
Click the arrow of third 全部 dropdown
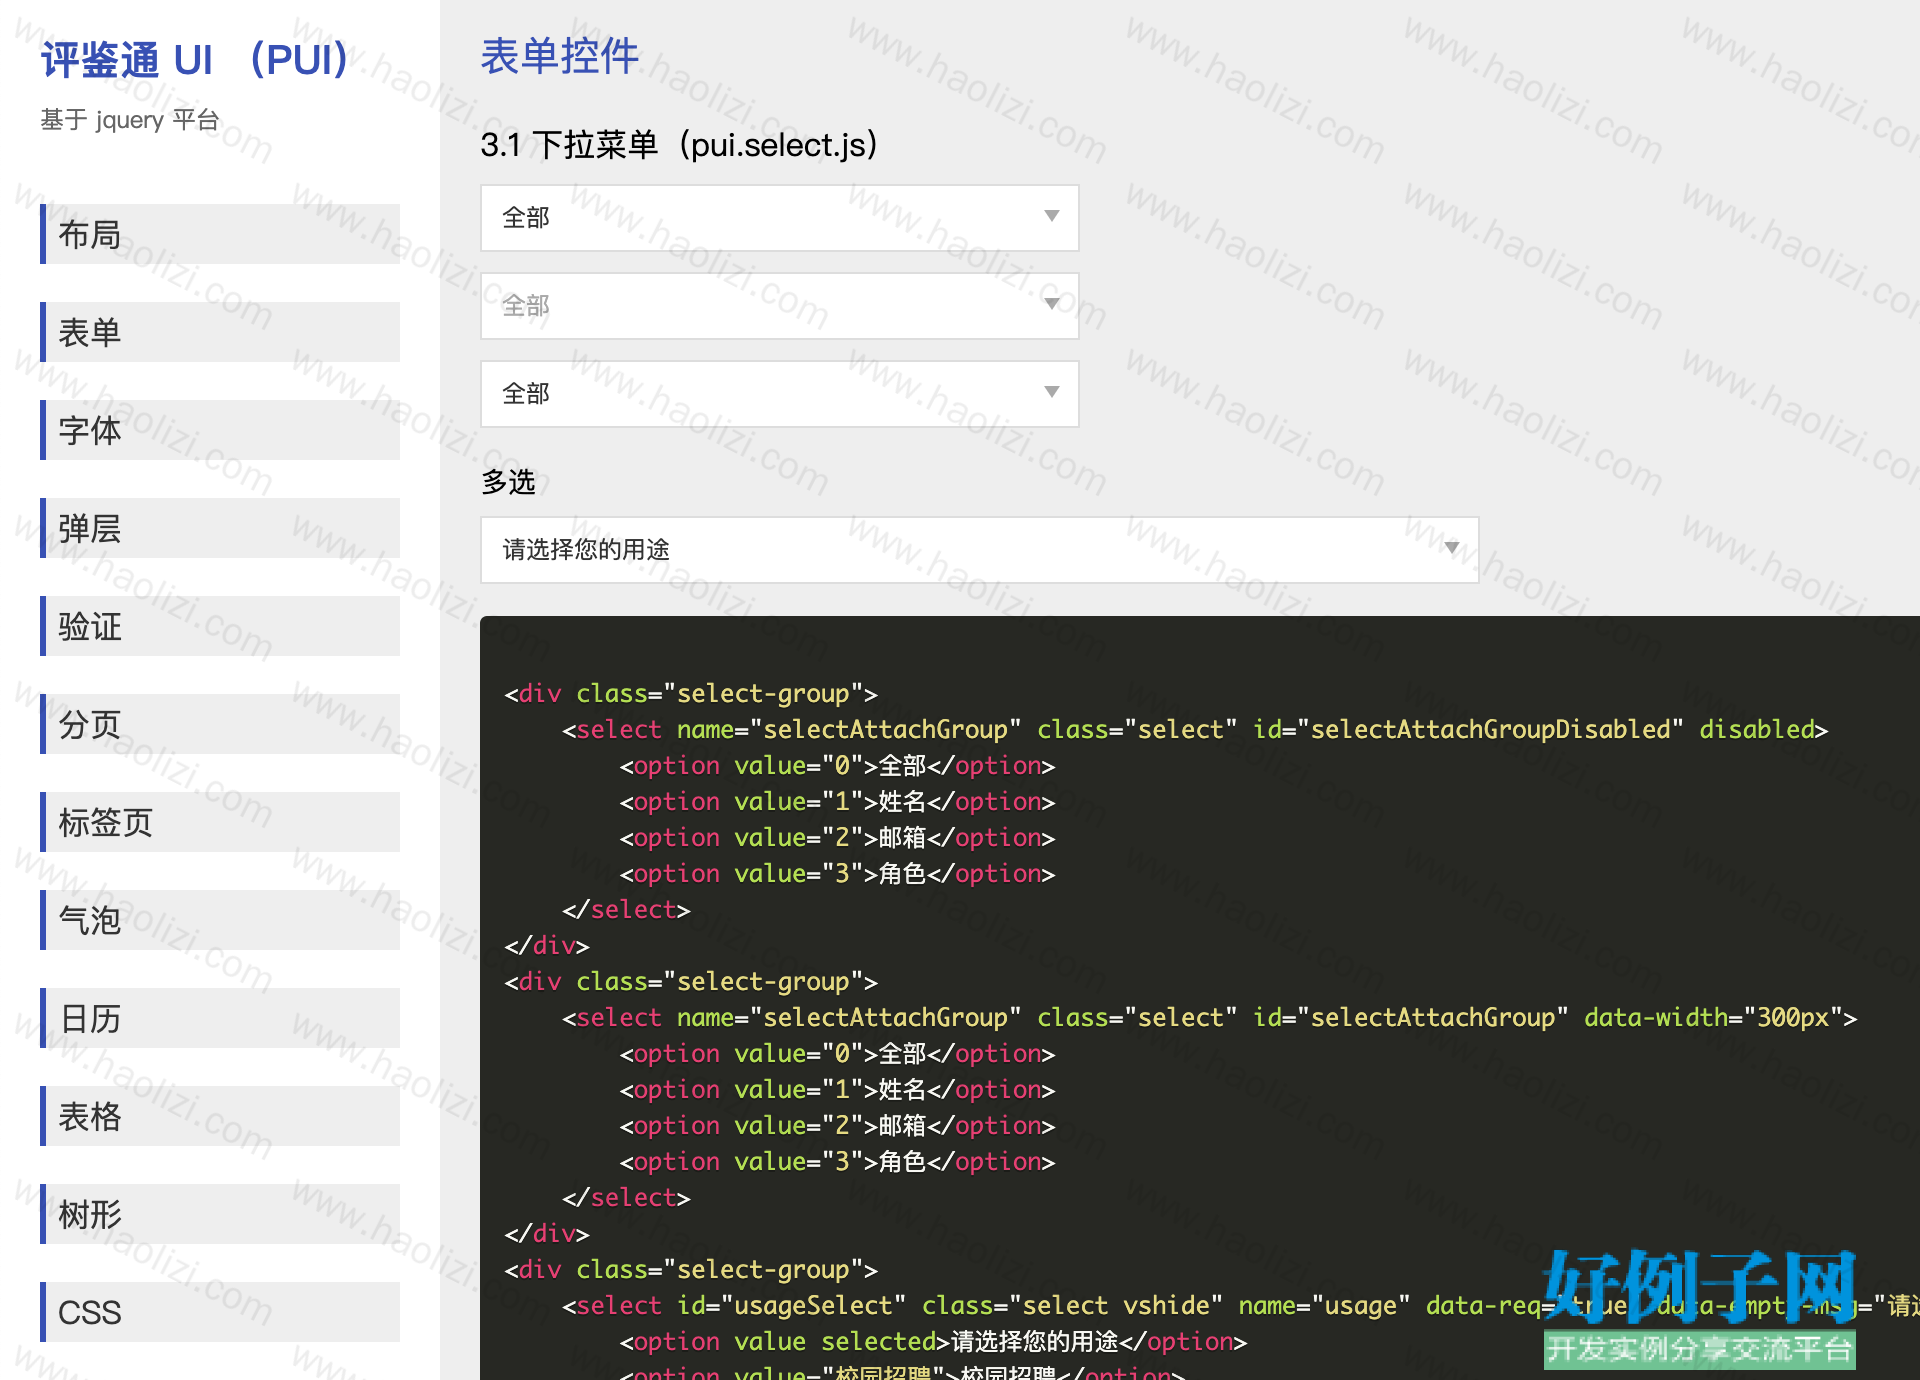[x=1051, y=392]
